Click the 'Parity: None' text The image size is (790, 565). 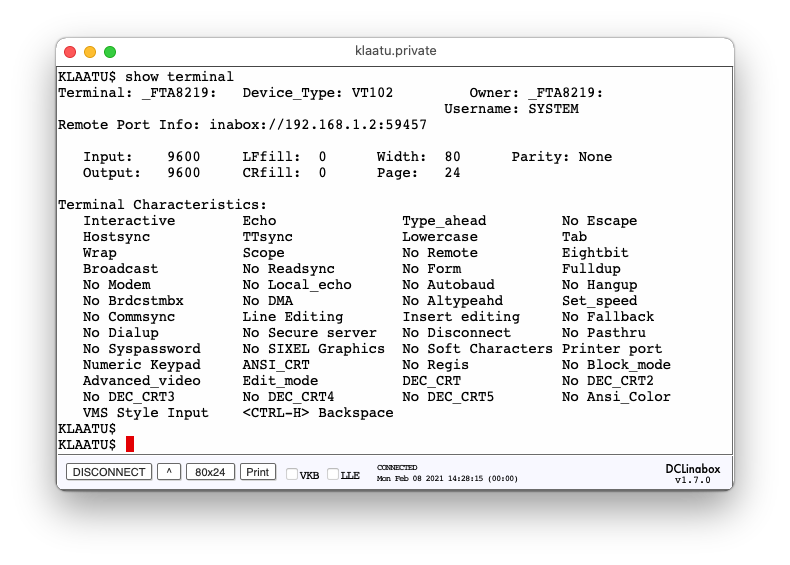pos(562,157)
